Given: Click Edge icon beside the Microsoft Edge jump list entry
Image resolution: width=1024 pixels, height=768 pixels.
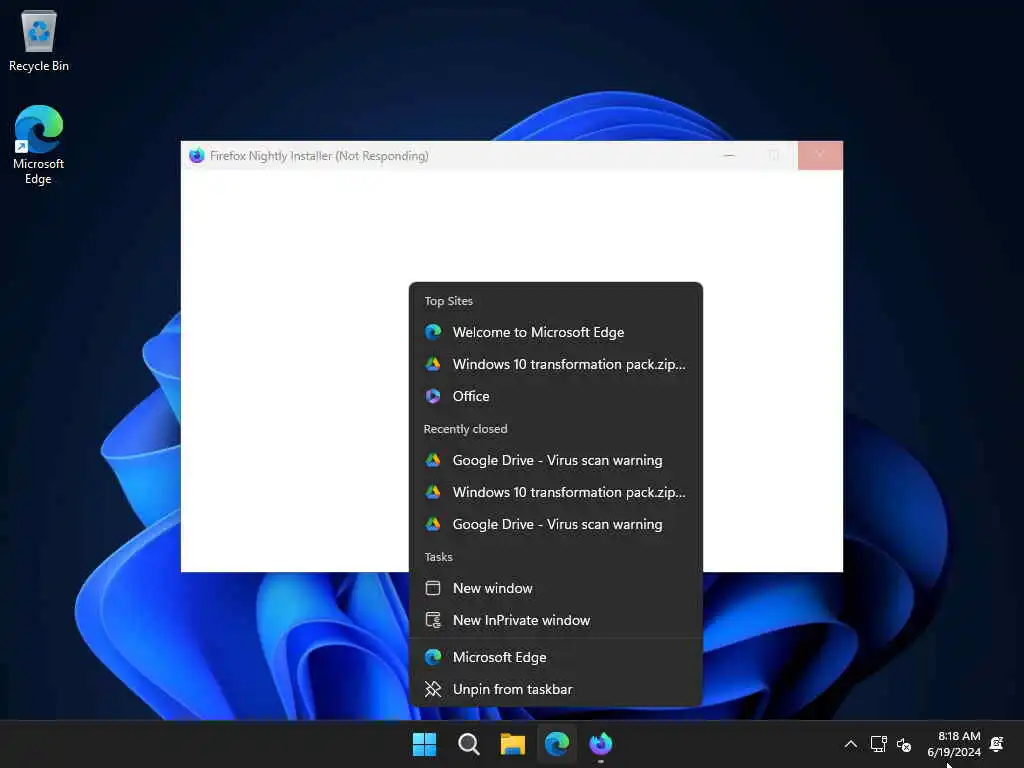Looking at the screenshot, I should 433,658.
